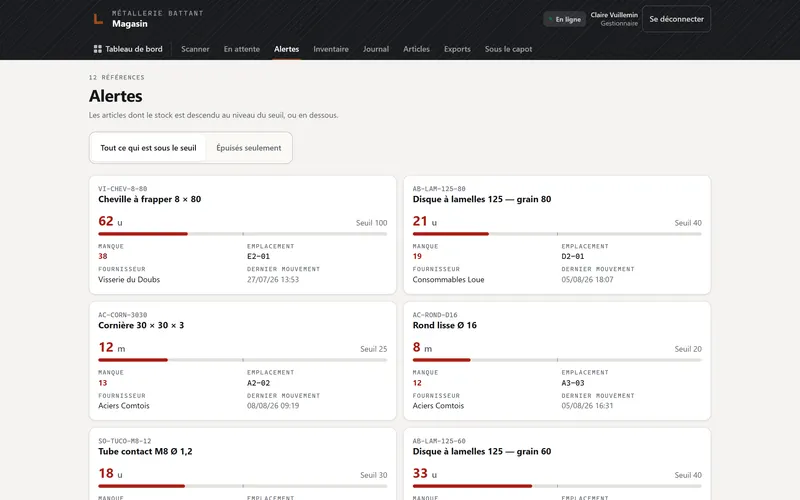The height and width of the screenshot is (500, 800).
Task: Open the Sous le capot tab
Action: (508, 49)
